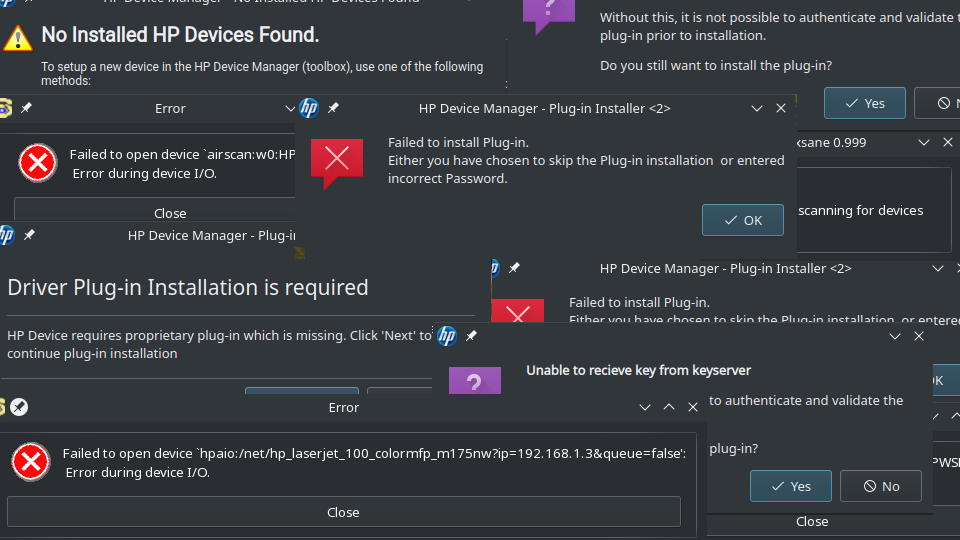This screenshot has height=540, width=960.
Task: Click the HP logo in the front Plug-in Installer title bar
Action: click(x=309, y=108)
